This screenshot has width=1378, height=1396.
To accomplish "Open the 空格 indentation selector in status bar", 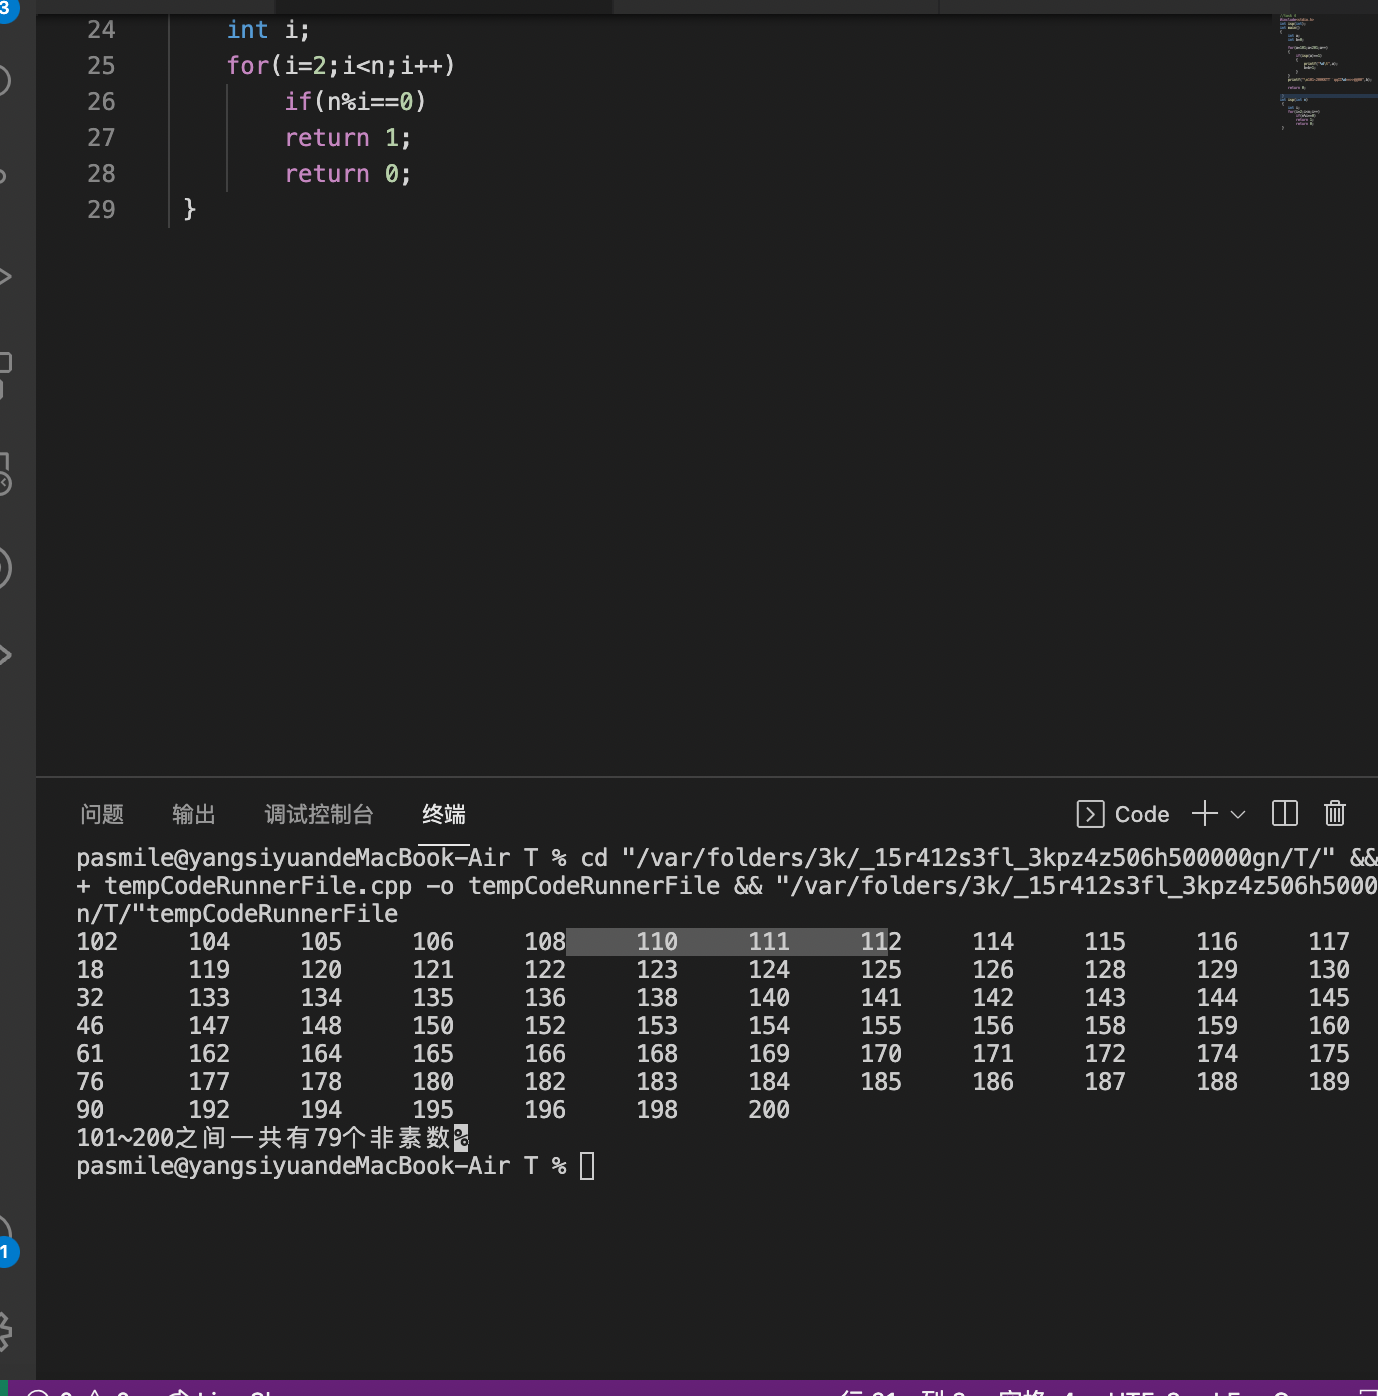I will 1036,1391.
